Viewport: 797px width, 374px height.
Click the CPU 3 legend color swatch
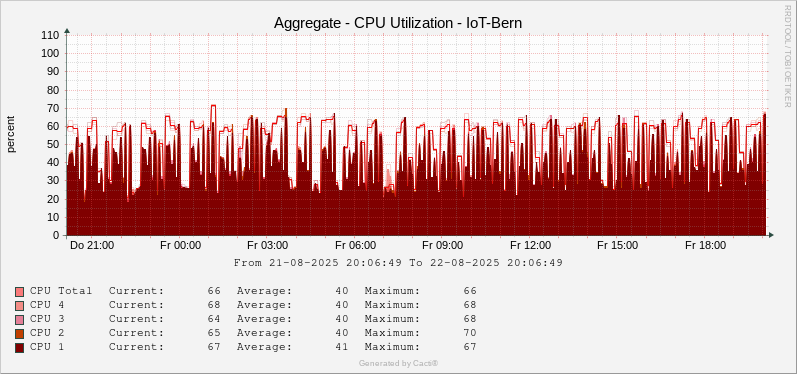[20, 320]
